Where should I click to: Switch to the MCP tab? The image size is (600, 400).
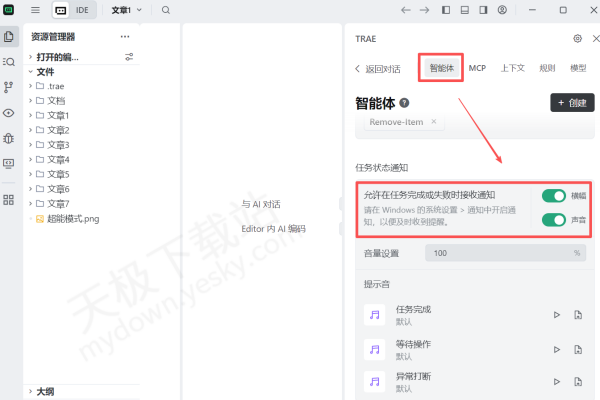[478, 68]
